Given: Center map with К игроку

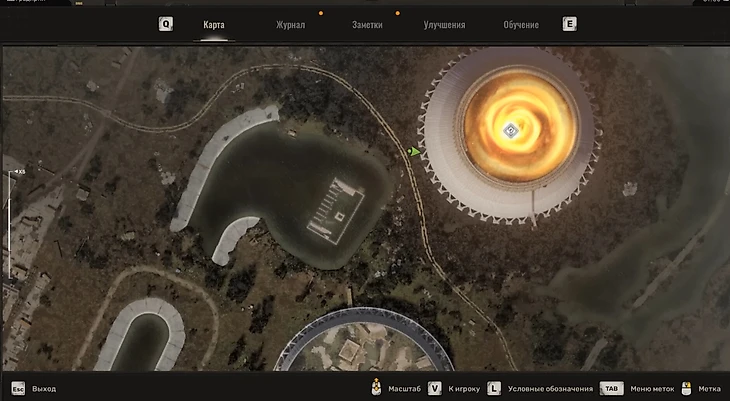Looking at the screenshot, I should pyautogui.click(x=463, y=388).
